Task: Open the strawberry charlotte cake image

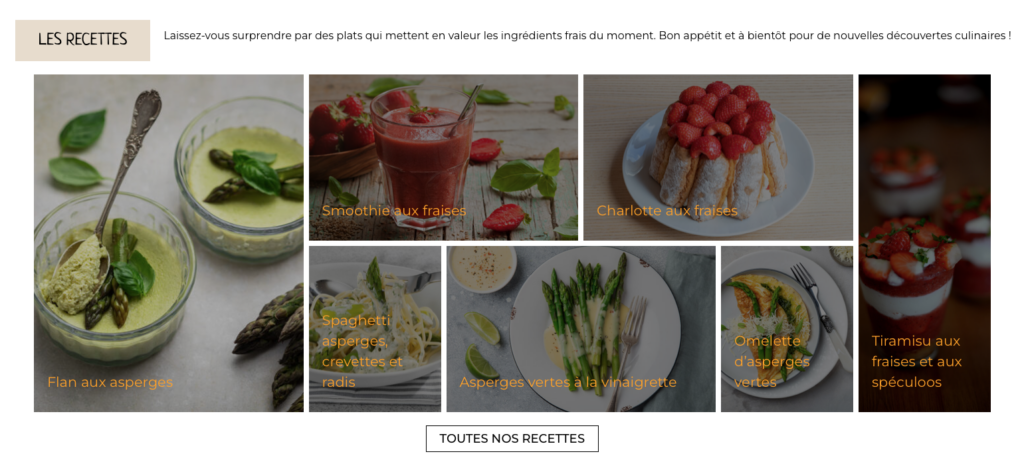Action: pyautogui.click(x=718, y=157)
